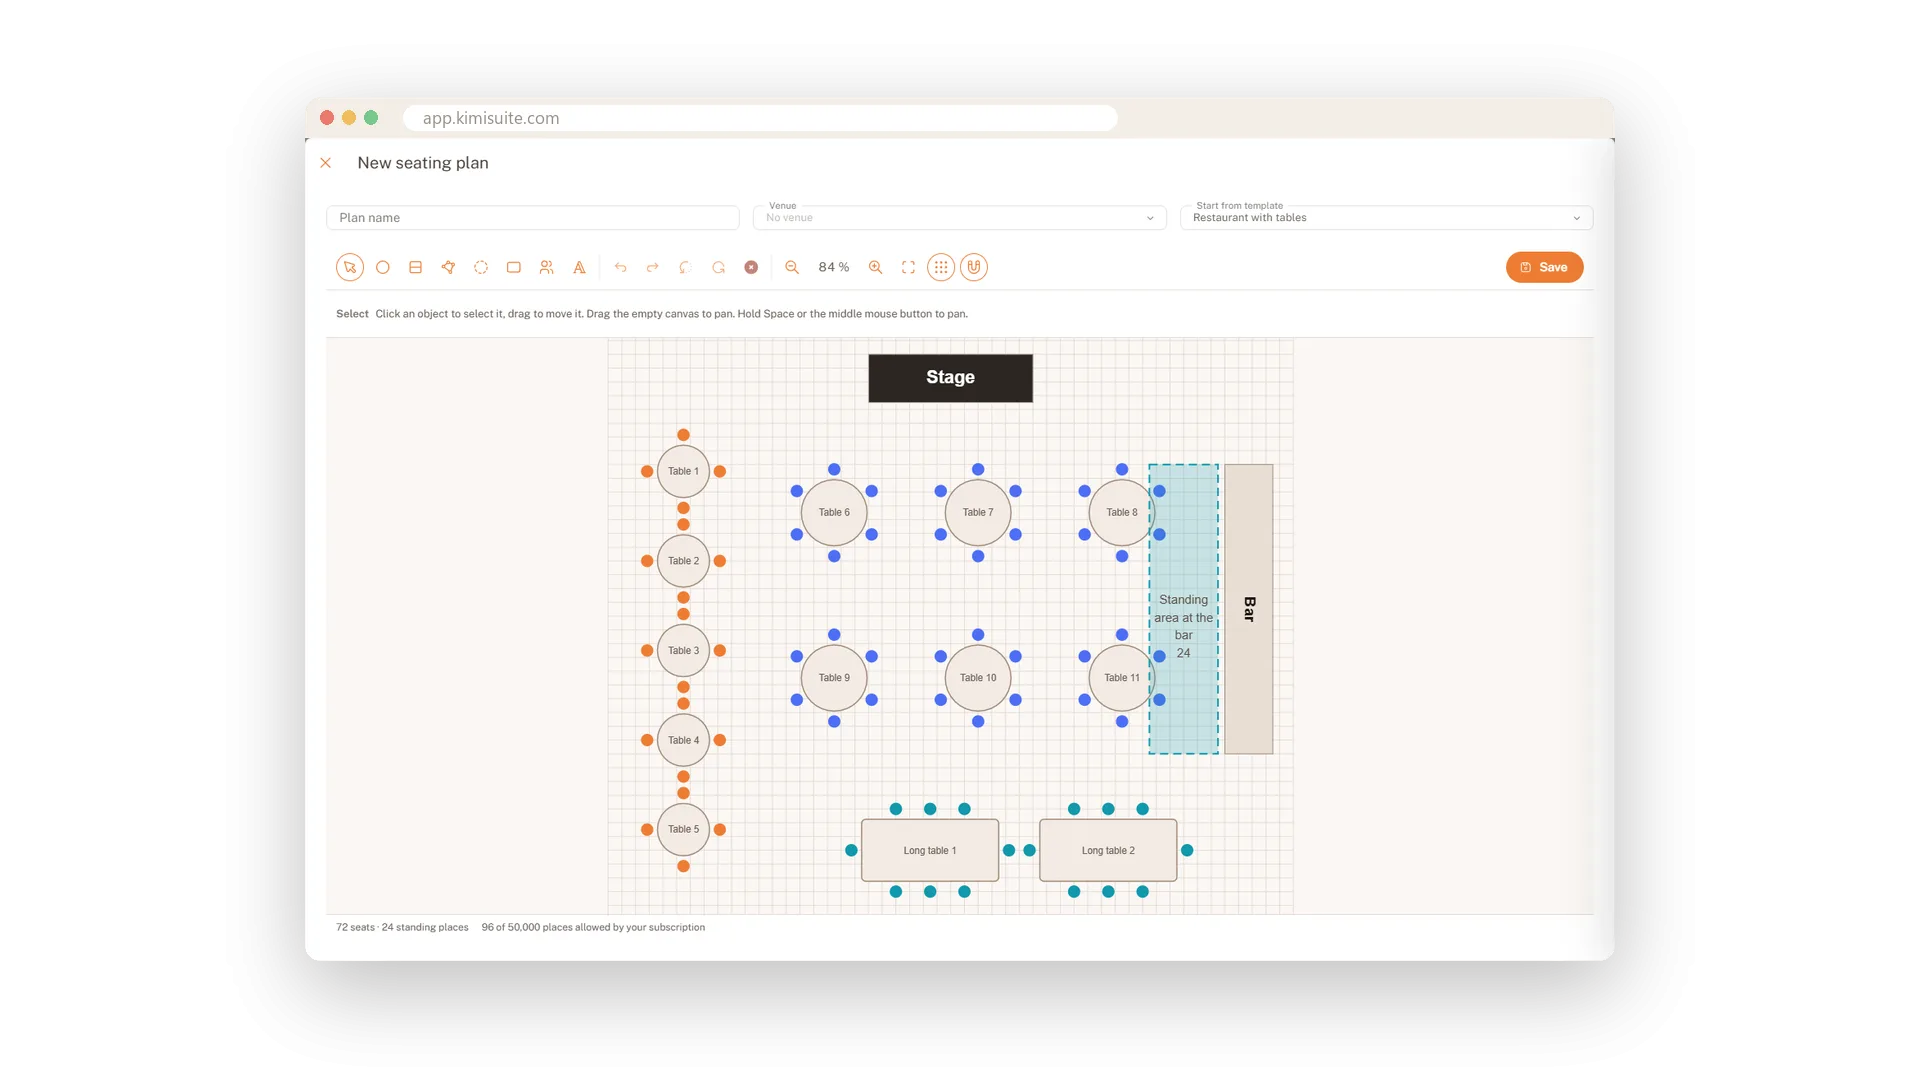Rotate selection counter-clockwise
The image size is (1920, 1080).
coord(685,267)
